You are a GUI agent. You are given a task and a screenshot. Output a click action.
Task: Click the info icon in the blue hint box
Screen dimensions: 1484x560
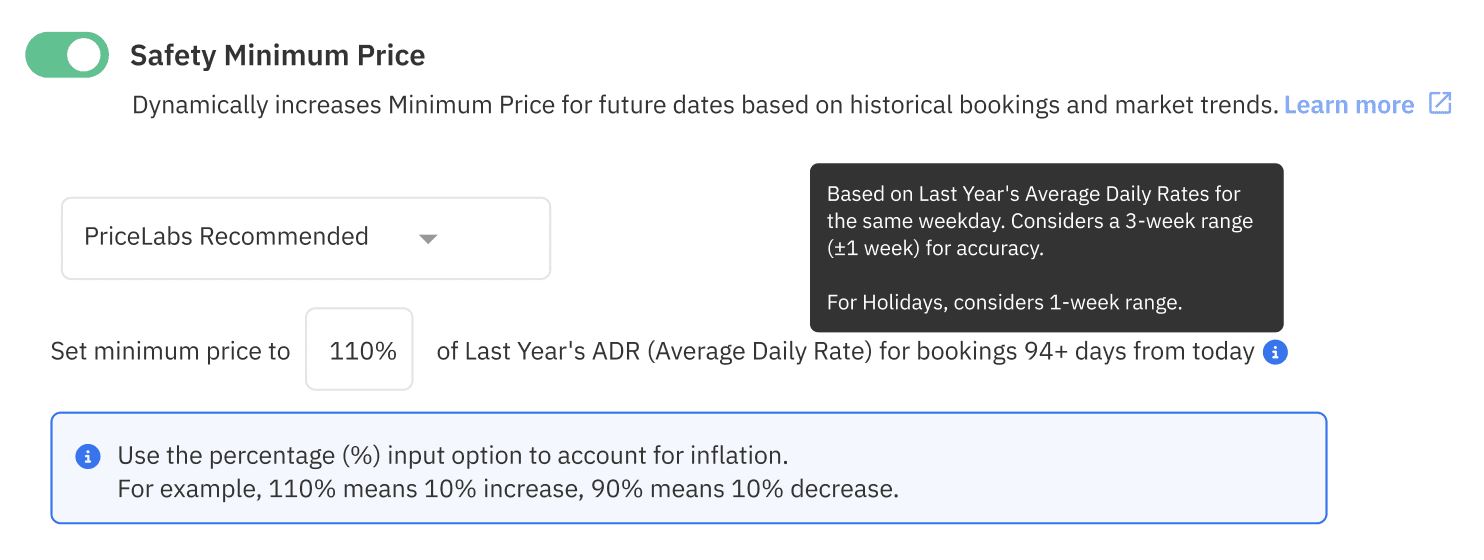coord(88,457)
